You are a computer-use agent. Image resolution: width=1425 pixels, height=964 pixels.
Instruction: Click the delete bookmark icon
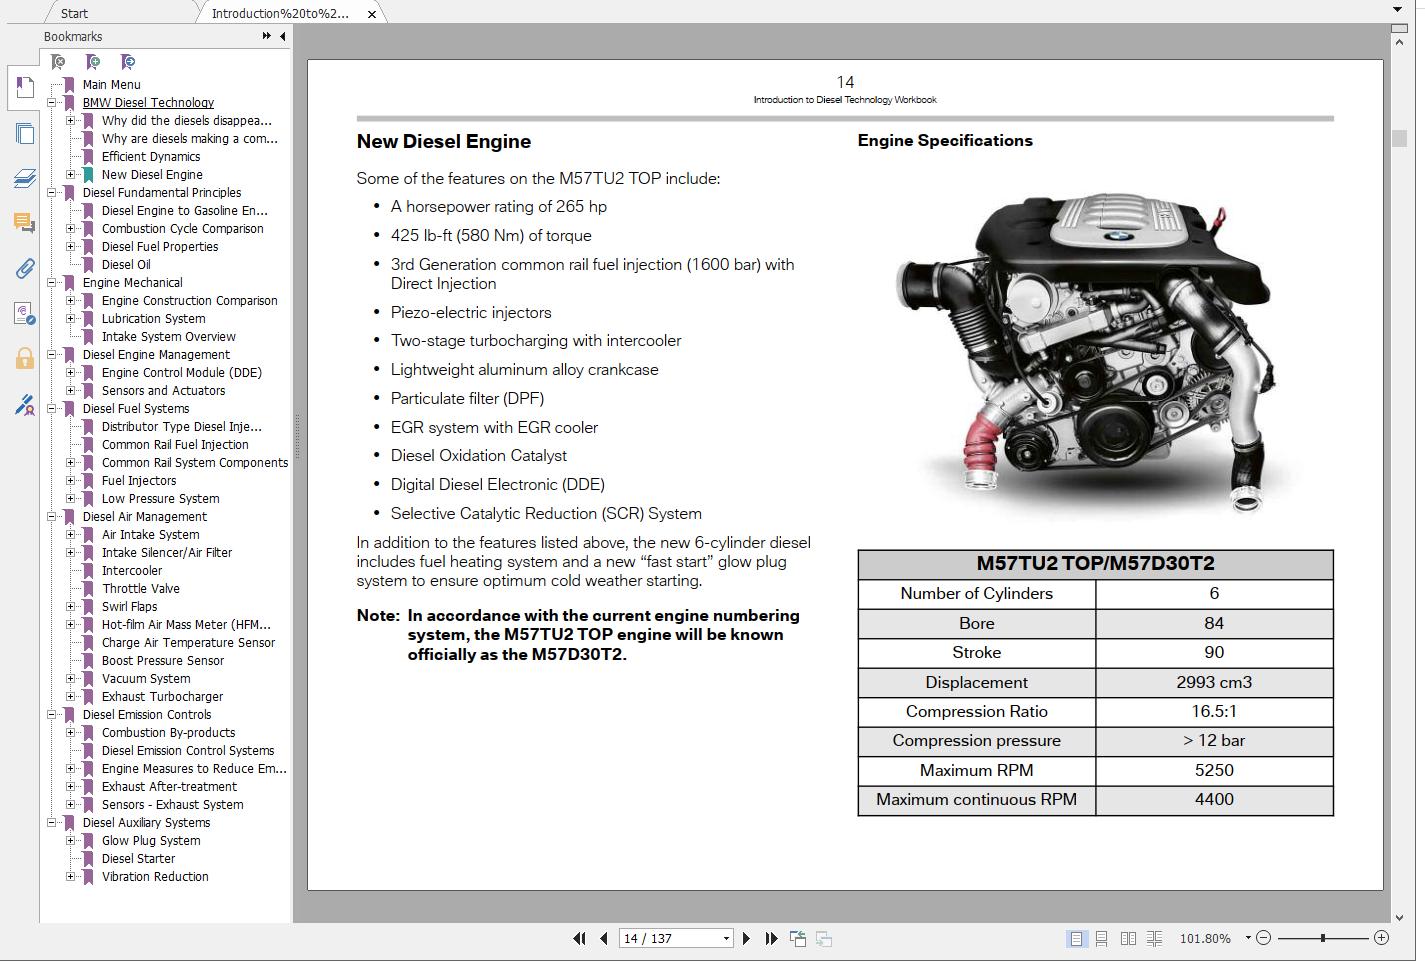(58, 62)
